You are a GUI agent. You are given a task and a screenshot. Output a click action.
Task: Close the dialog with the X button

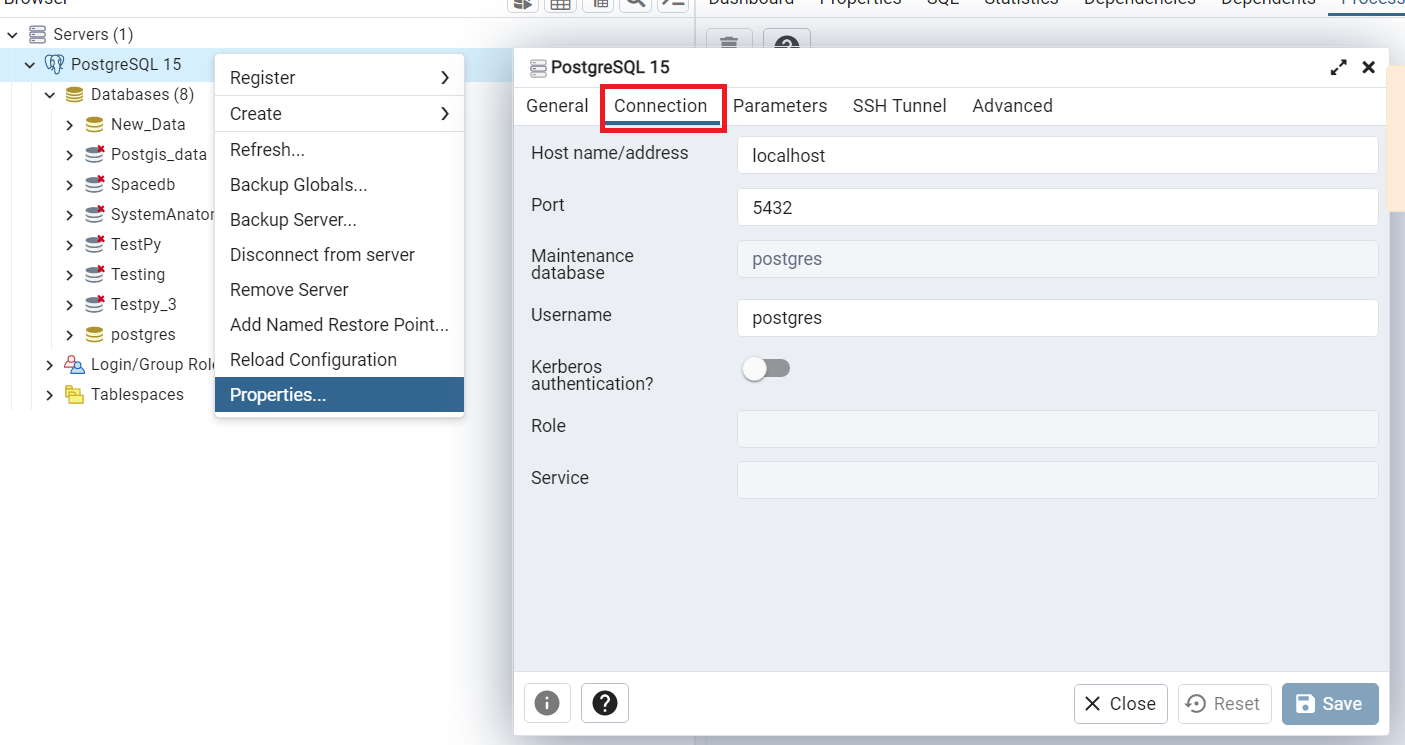[1369, 68]
